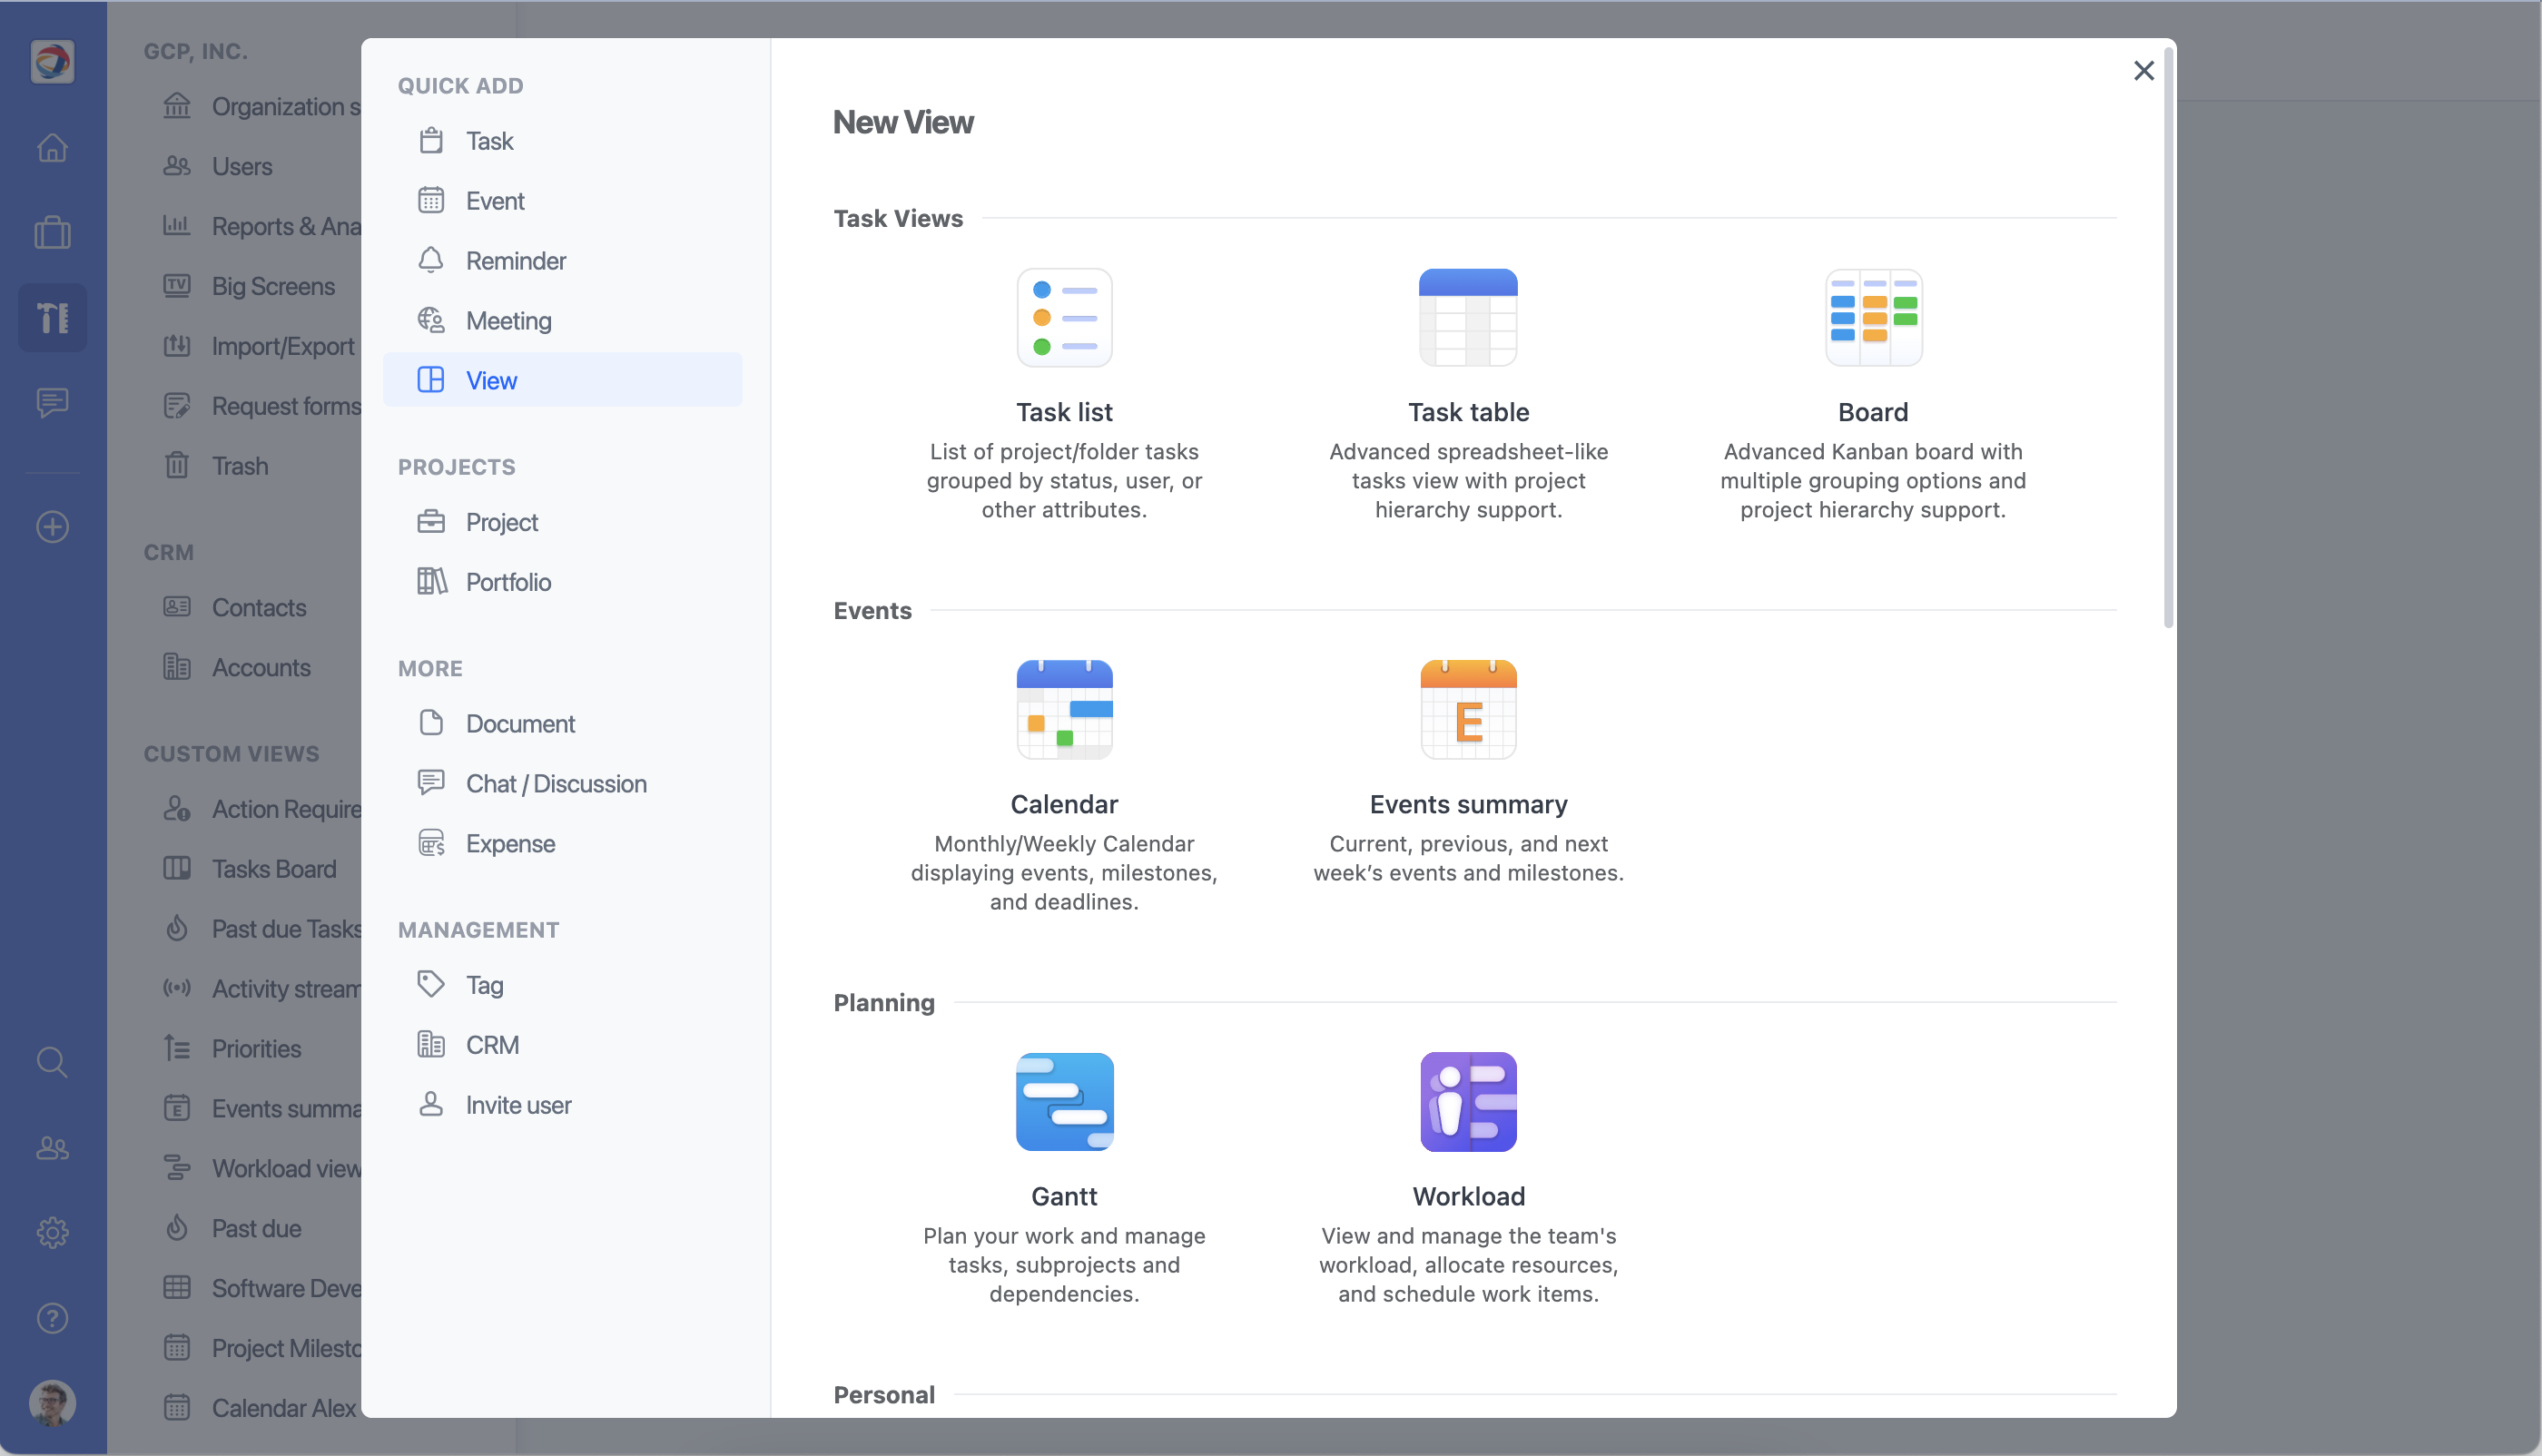The image size is (2542, 1456).
Task: Open Import/Export in background sidebar
Action: pyautogui.click(x=260, y=346)
